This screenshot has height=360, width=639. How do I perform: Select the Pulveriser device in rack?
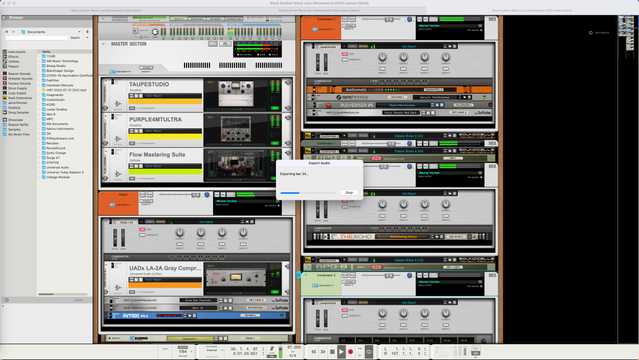coord(399,105)
